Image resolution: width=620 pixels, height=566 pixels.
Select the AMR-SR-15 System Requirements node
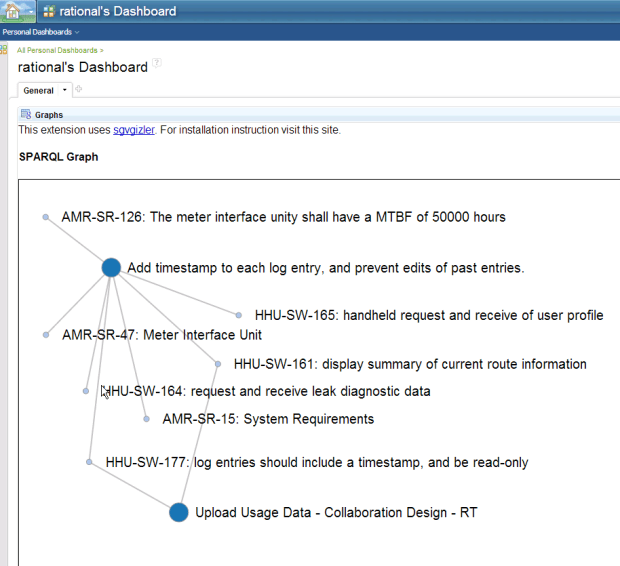point(146,419)
